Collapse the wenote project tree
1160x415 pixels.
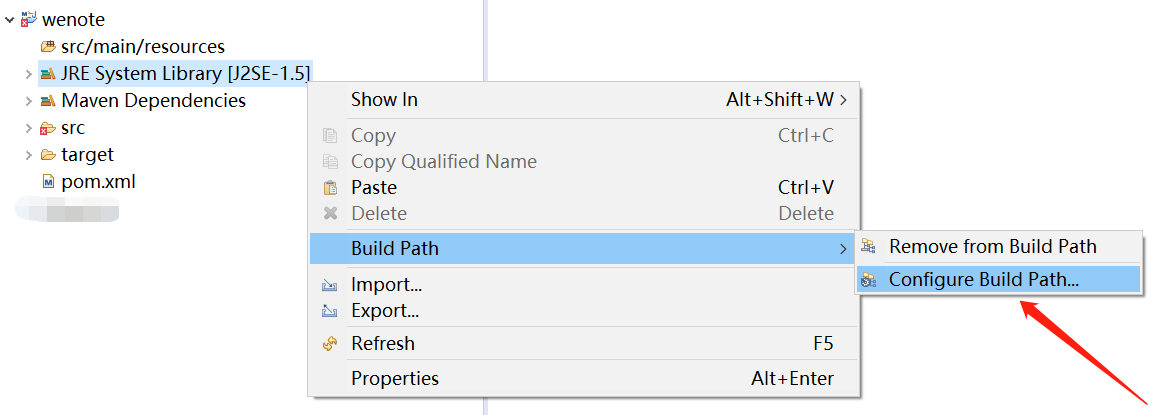(x=10, y=20)
